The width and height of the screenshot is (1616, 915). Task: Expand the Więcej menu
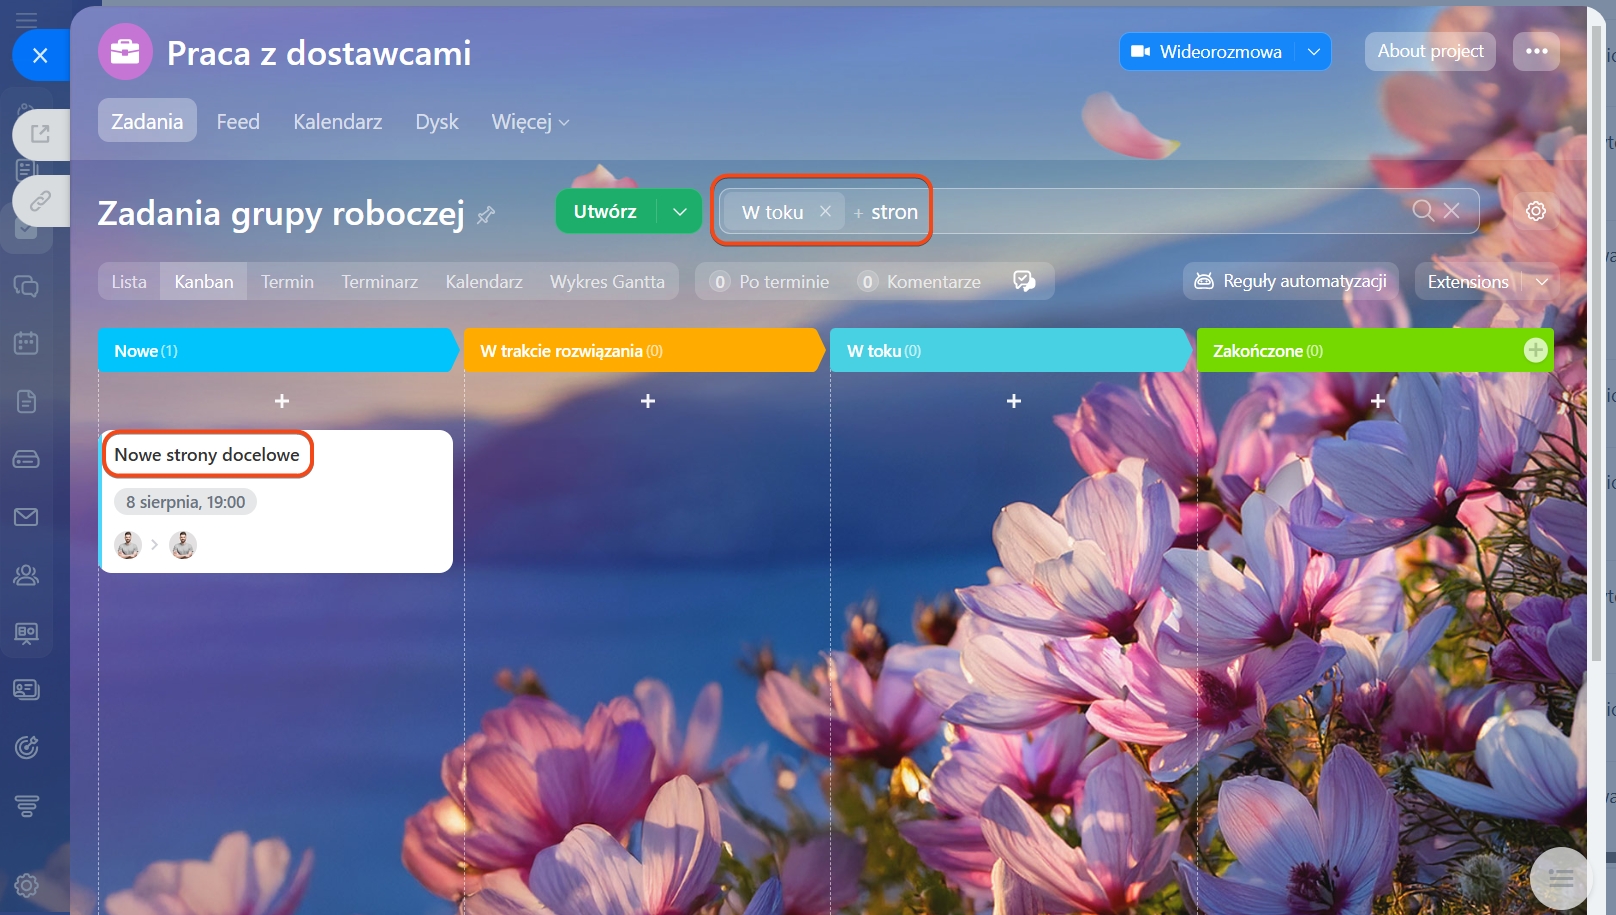(530, 121)
